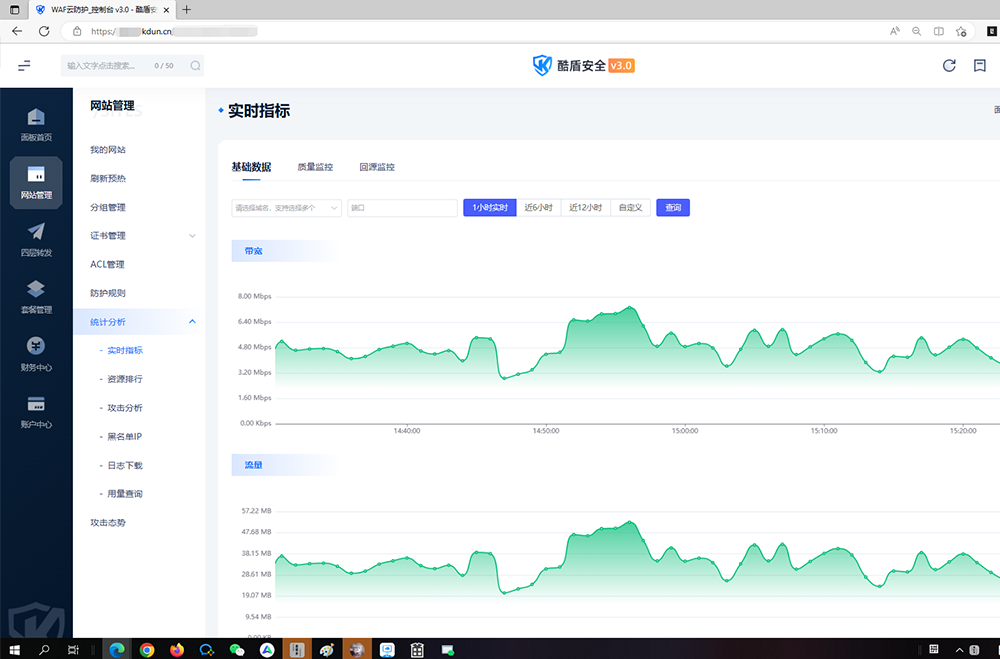Viewport: 1000px width, 659px height.
Task: Launch Firefox from the taskbar
Action: pyautogui.click(x=177, y=649)
